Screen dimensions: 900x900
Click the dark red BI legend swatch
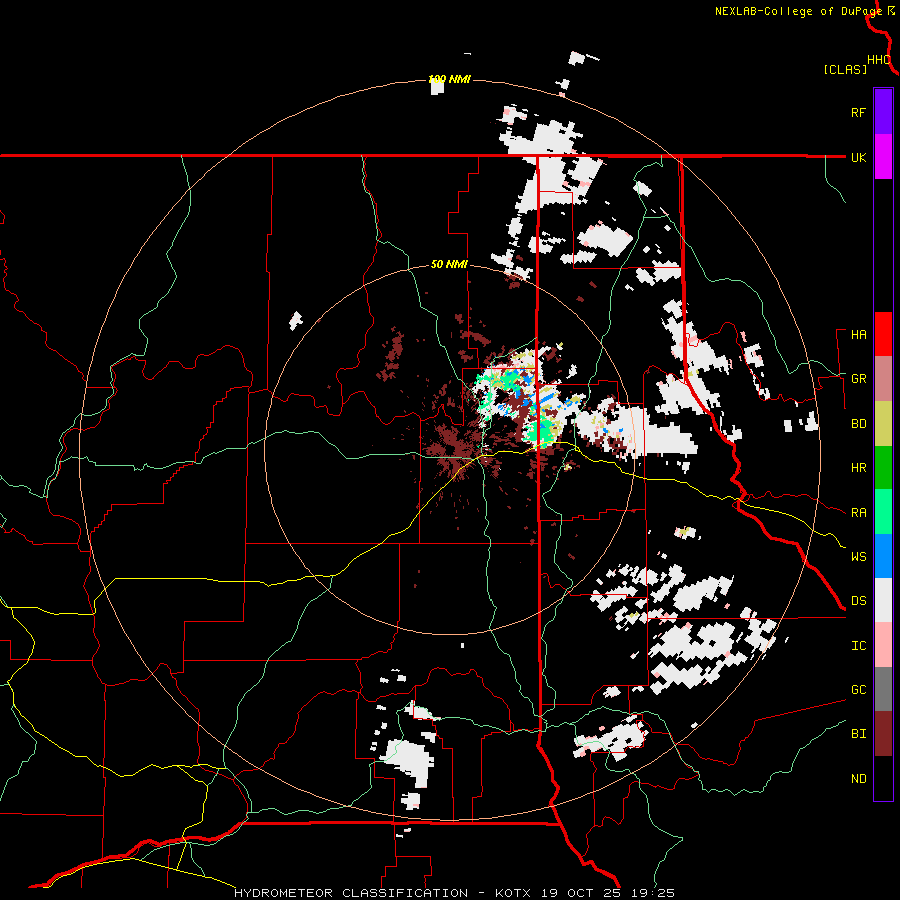[883, 734]
